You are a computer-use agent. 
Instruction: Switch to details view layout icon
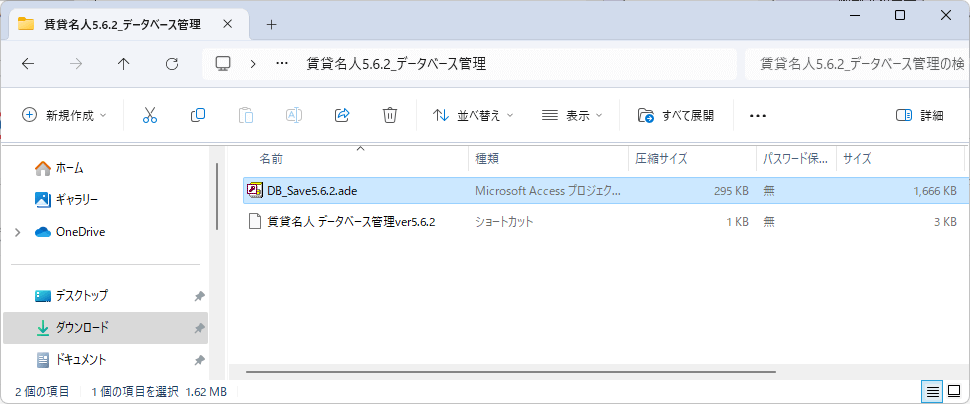[931, 391]
